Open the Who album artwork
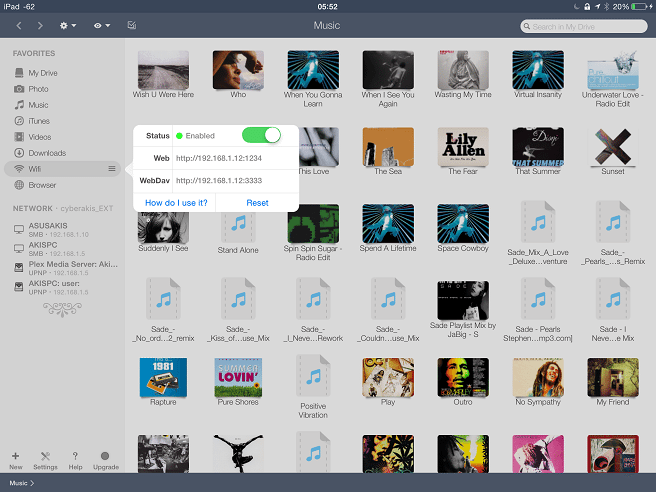656x492 pixels. pos(238,70)
